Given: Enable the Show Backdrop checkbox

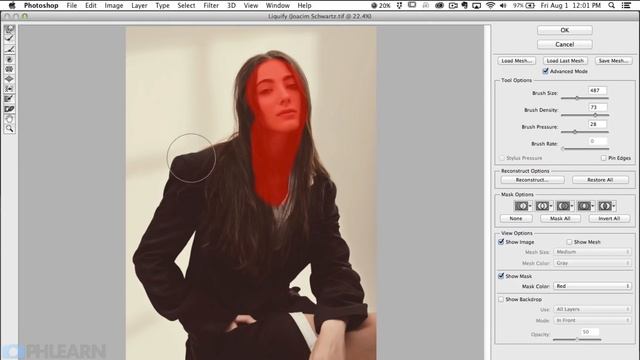Looking at the screenshot, I should [501, 299].
